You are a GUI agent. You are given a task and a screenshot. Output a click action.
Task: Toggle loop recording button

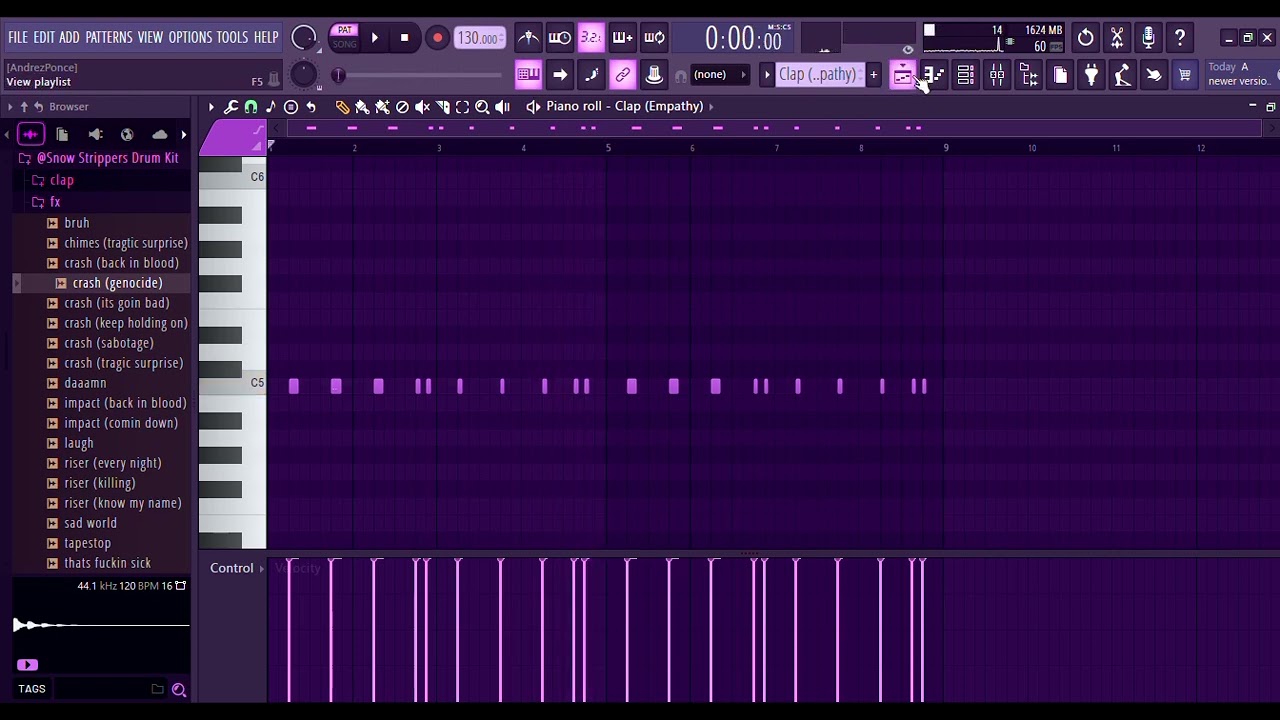(654, 38)
